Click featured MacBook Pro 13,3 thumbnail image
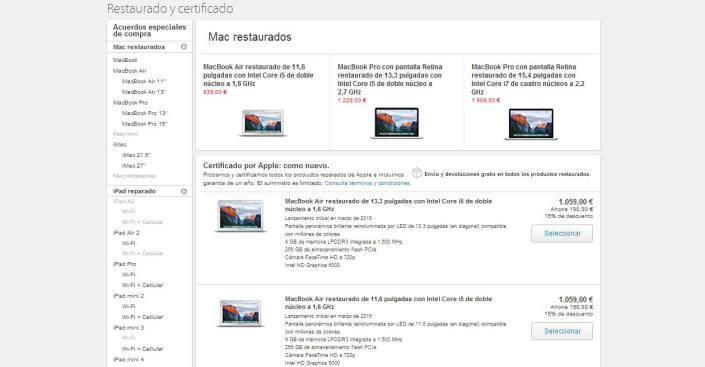The image size is (705, 367). [397, 123]
